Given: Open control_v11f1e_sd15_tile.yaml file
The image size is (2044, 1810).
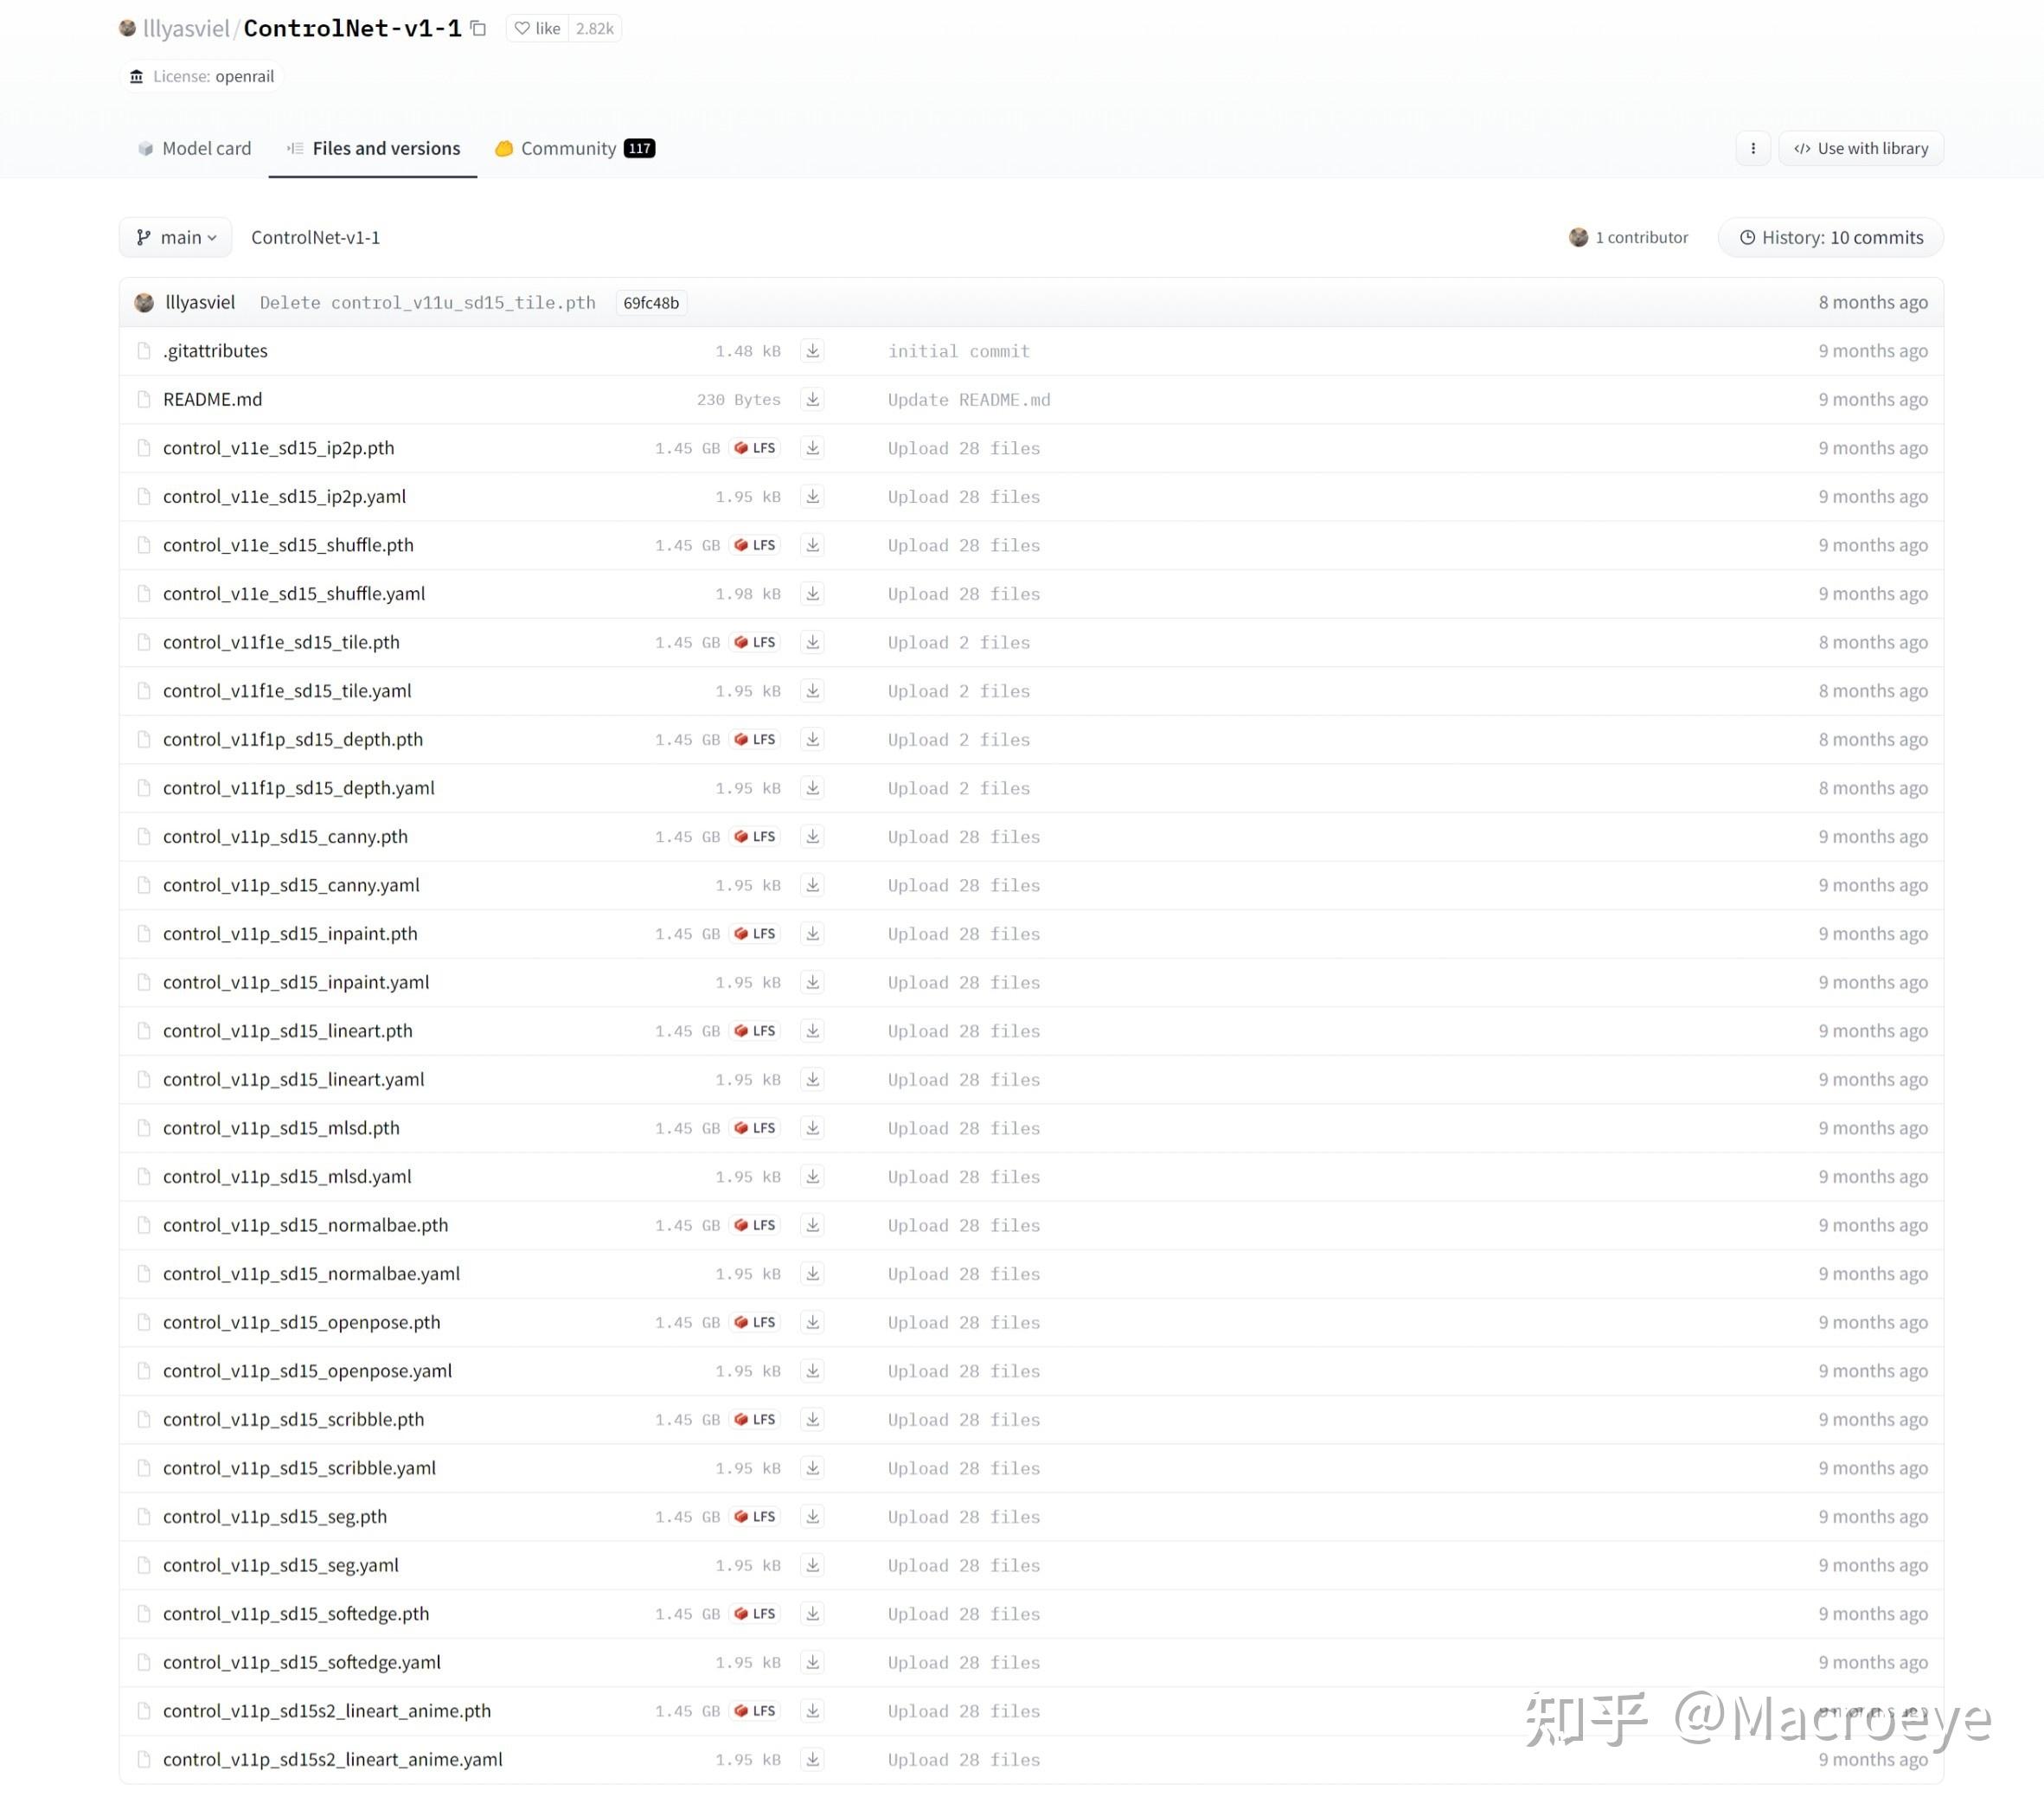Looking at the screenshot, I should [x=287, y=691].
